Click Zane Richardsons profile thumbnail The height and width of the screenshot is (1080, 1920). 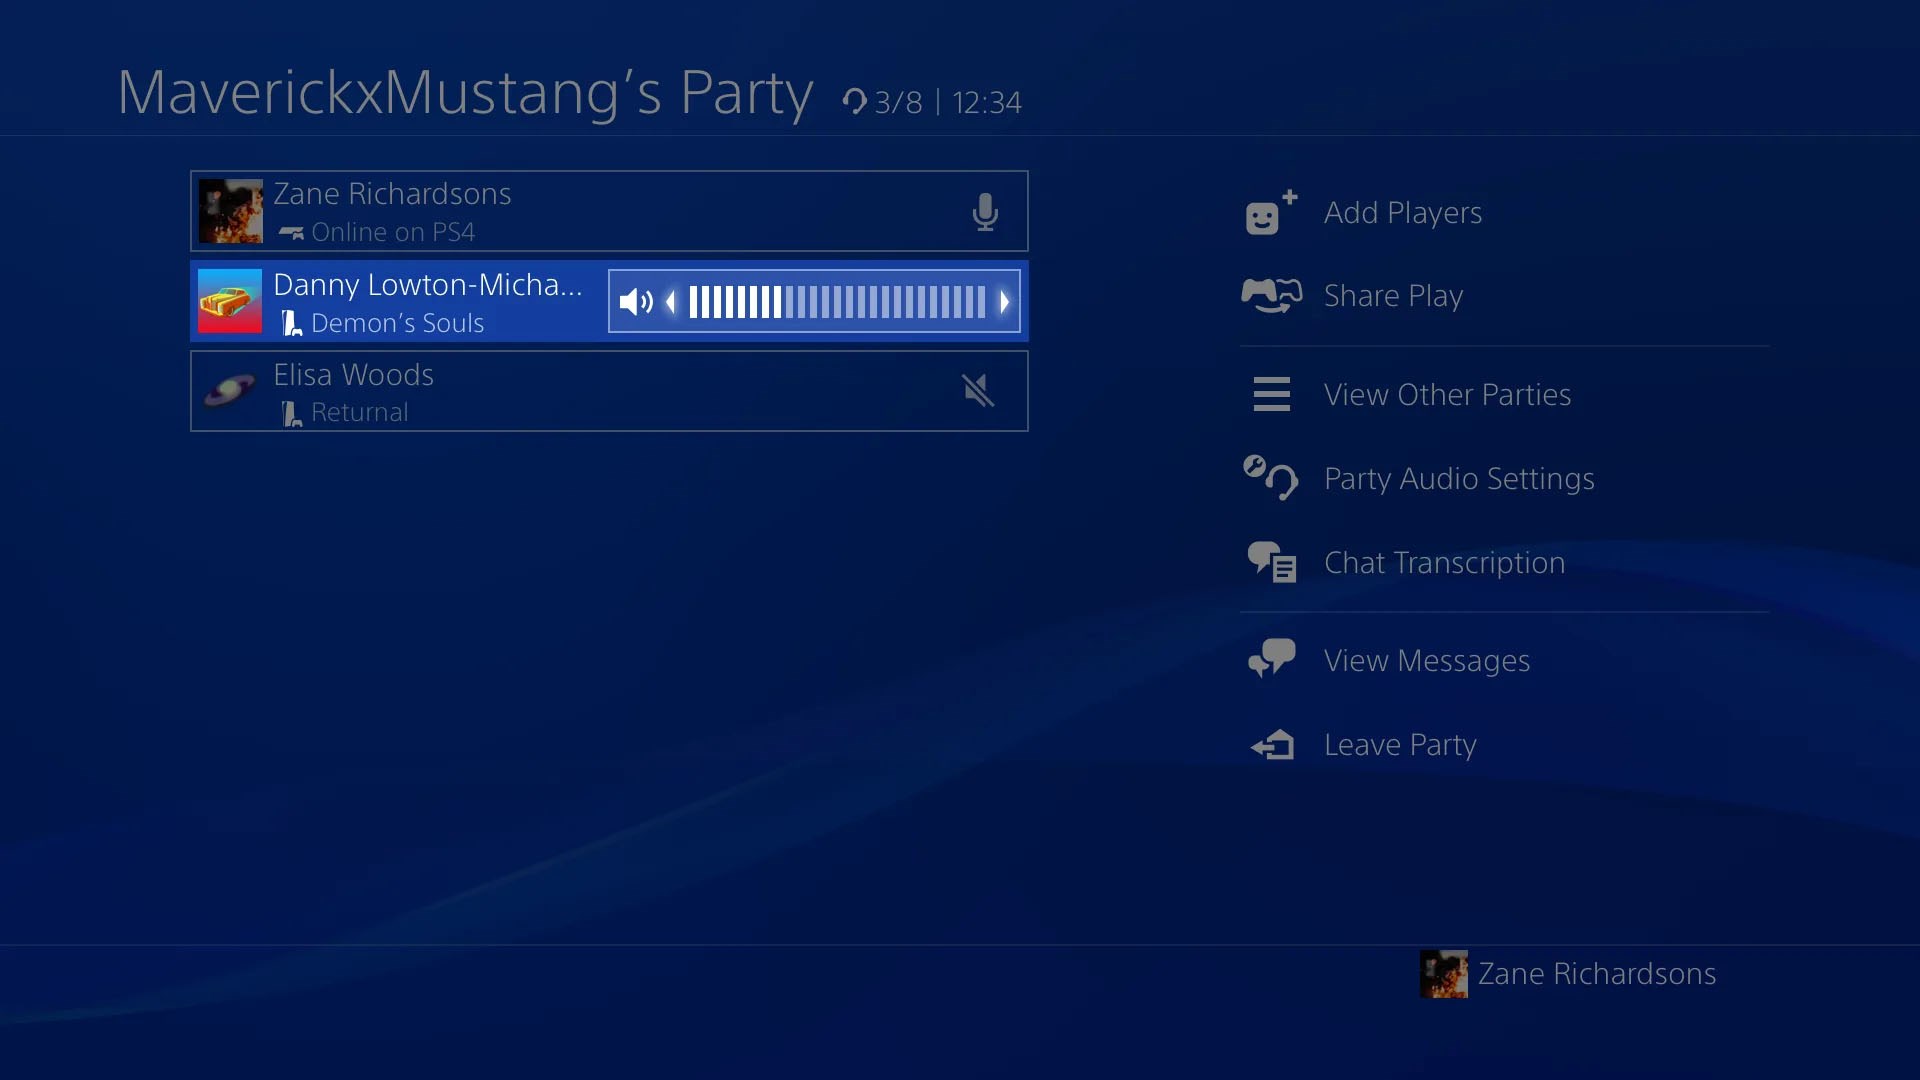pyautogui.click(x=232, y=211)
